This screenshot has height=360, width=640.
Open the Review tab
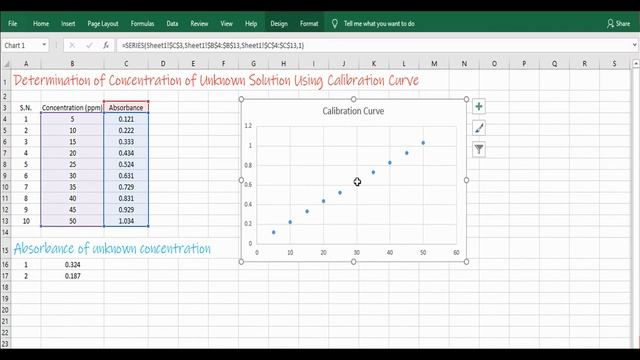[199, 24]
